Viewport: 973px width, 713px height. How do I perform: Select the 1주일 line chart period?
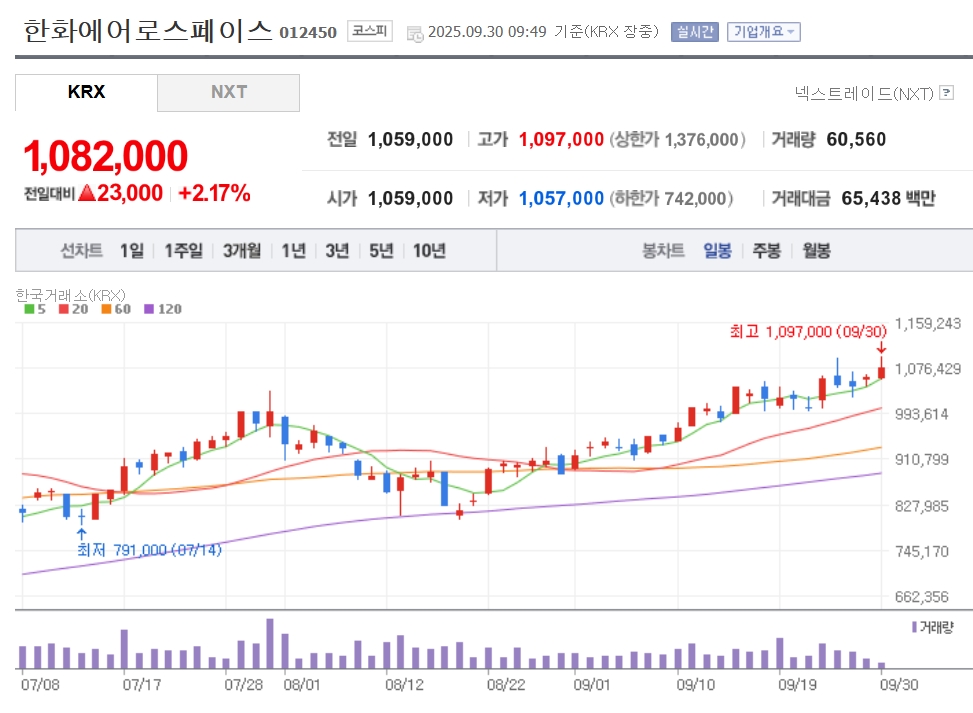tap(184, 251)
